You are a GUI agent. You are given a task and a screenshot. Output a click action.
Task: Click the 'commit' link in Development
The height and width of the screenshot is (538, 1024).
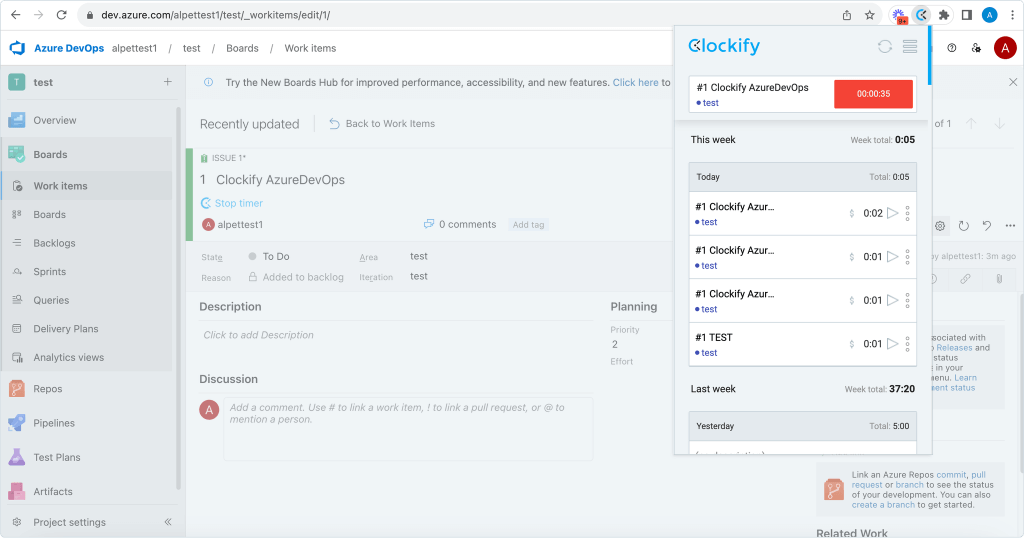point(951,475)
